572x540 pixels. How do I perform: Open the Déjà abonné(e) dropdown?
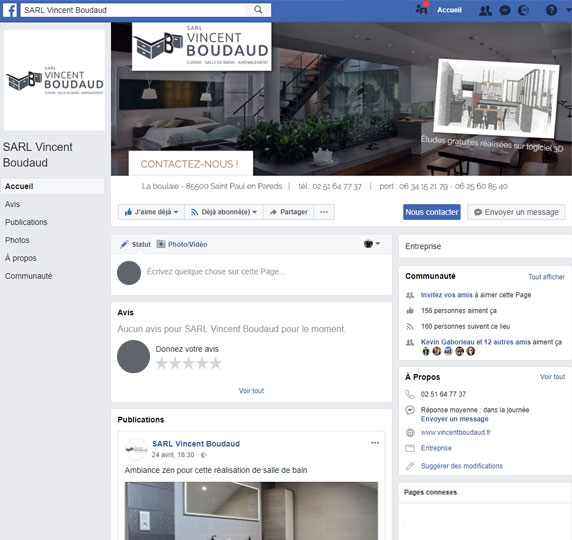pos(224,212)
